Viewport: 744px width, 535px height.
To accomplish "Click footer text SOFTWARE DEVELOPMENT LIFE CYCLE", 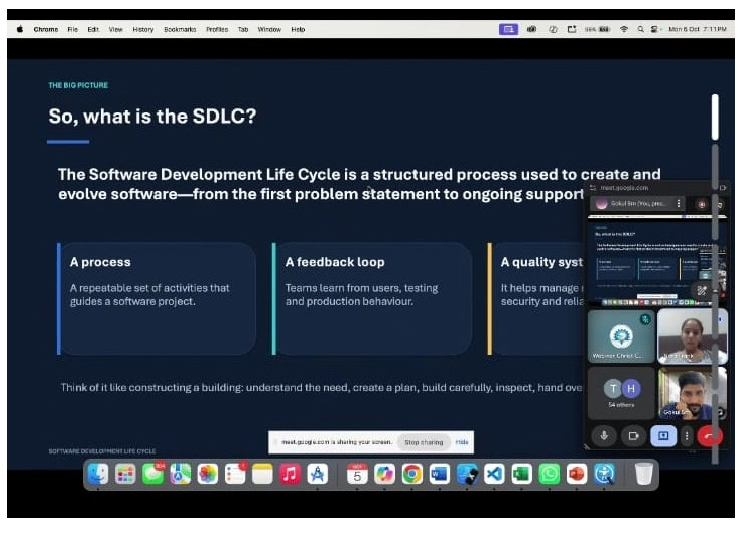I will coord(102,451).
